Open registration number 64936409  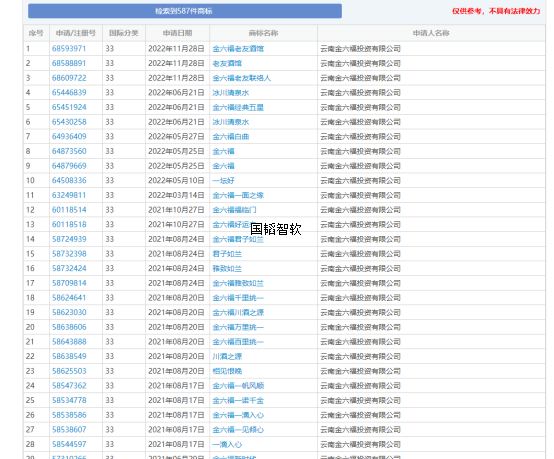pyautogui.click(x=69, y=137)
